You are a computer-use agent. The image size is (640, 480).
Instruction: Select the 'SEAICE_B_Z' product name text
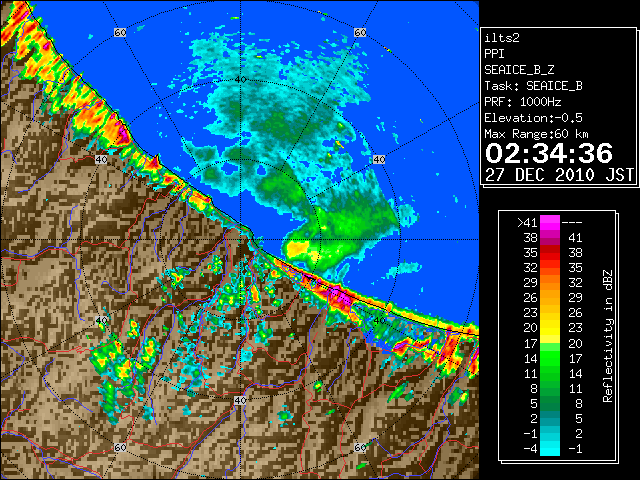point(519,70)
